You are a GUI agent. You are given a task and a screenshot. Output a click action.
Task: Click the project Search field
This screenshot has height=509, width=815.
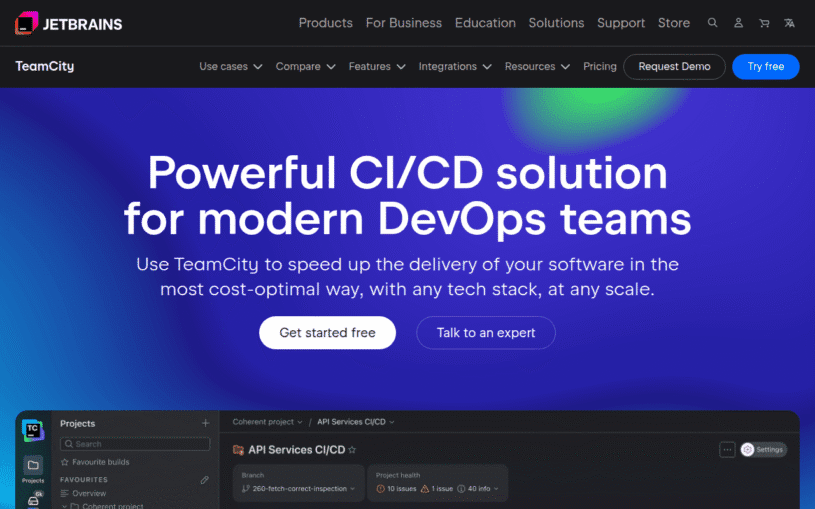click(135, 444)
